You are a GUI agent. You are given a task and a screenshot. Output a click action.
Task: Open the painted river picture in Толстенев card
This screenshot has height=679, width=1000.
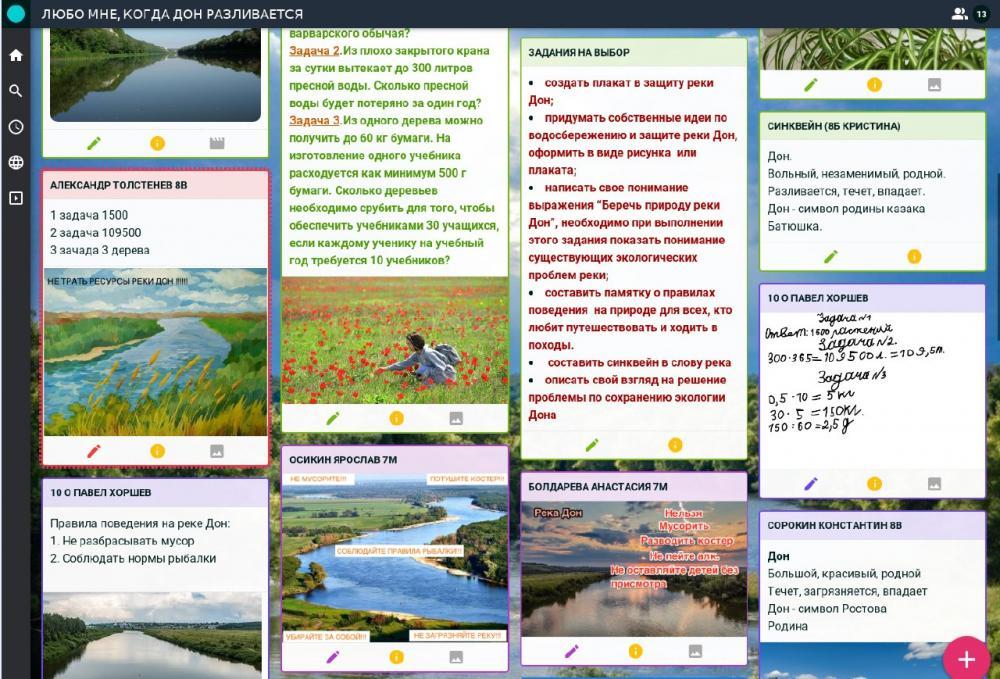[x=156, y=352]
